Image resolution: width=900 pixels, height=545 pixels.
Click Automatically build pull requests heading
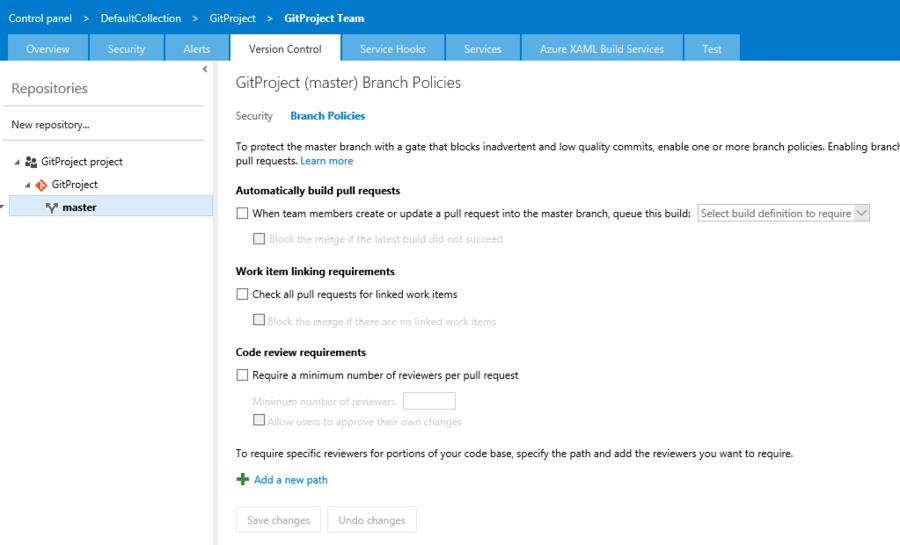318,190
